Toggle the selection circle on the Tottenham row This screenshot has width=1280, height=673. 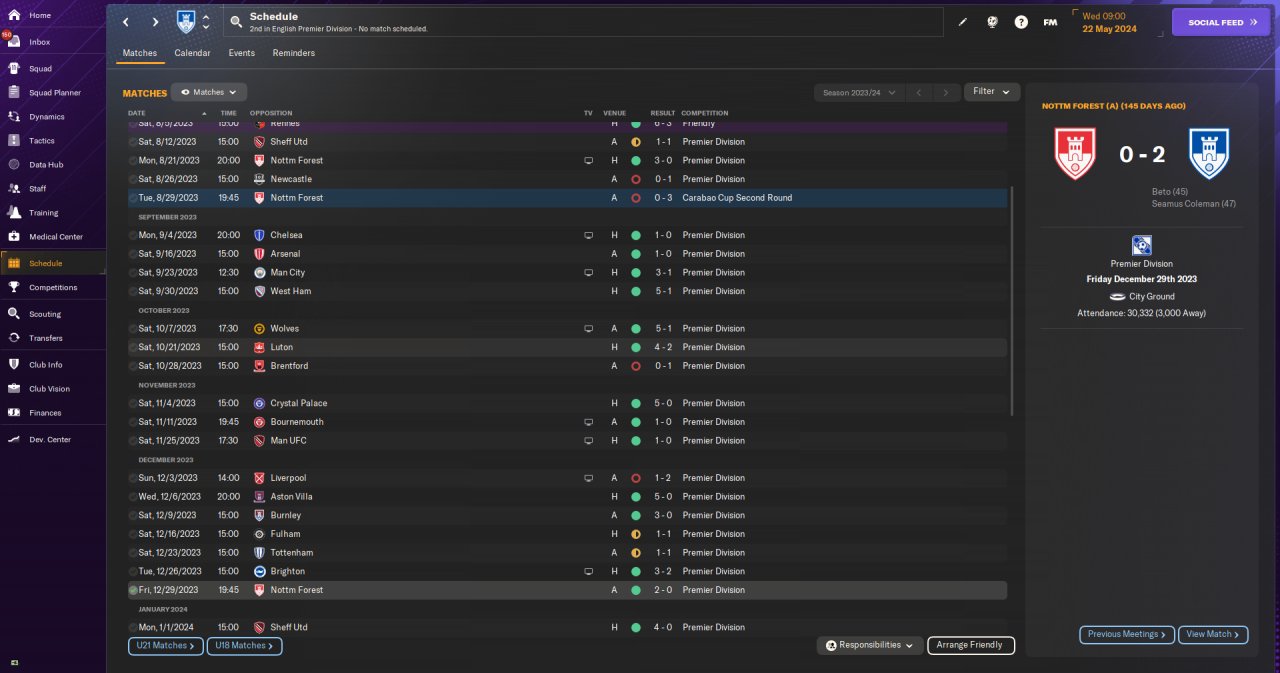click(133, 552)
